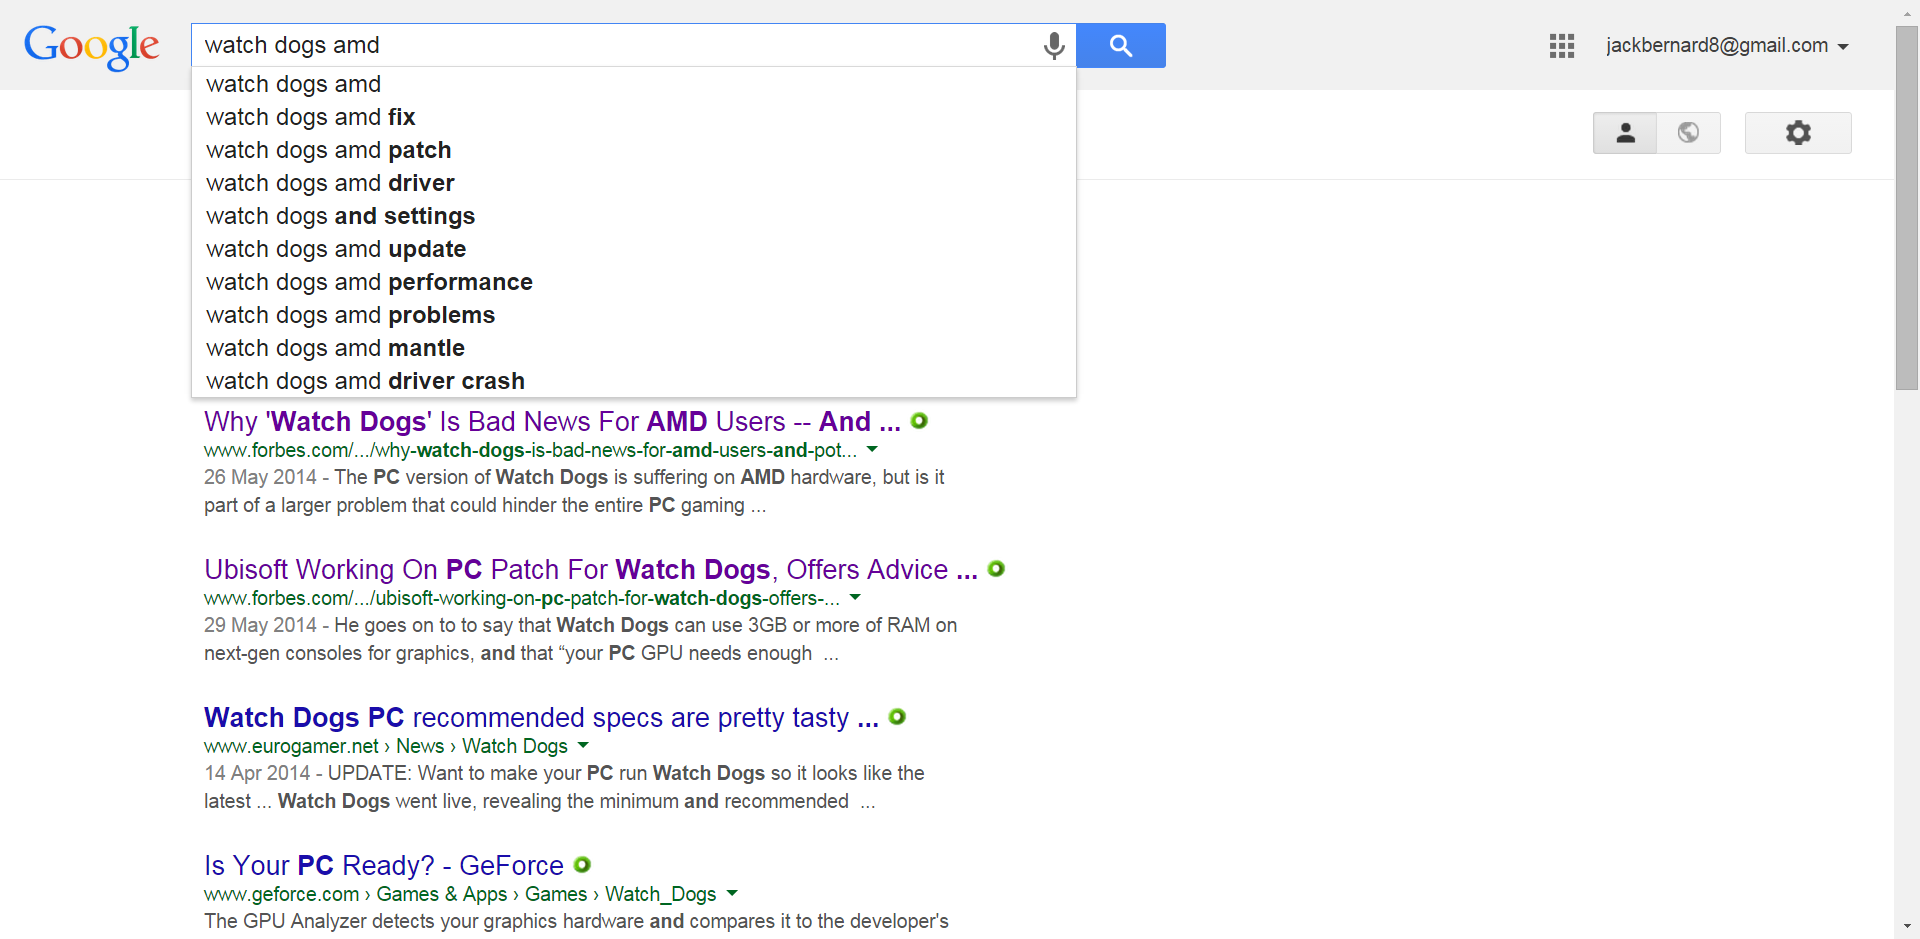1920x939 pixels.
Task: Click the '29 May 2014' Forbes result snippet
Action: (580, 640)
